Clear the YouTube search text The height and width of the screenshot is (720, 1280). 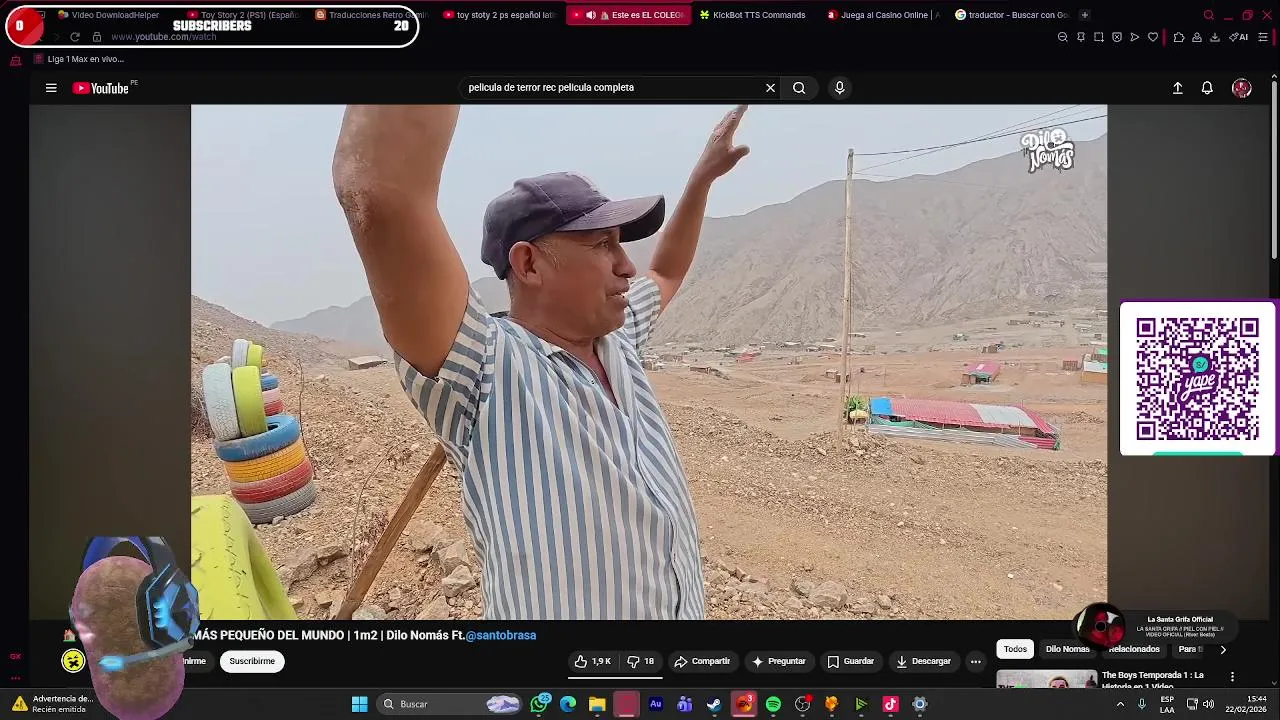pos(770,88)
